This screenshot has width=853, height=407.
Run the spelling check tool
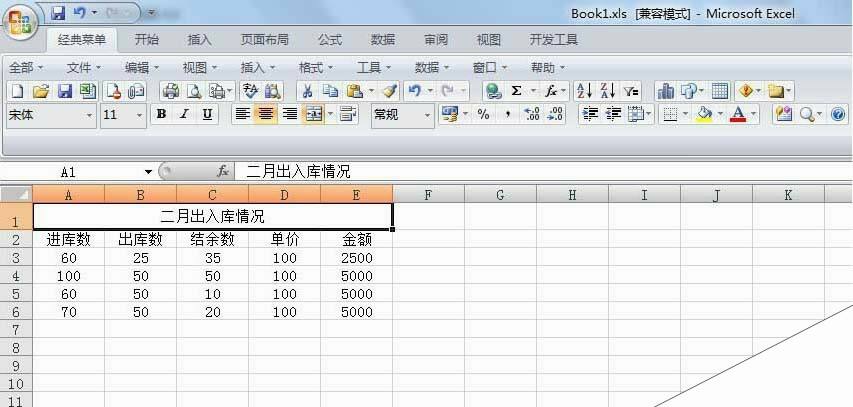coord(250,91)
